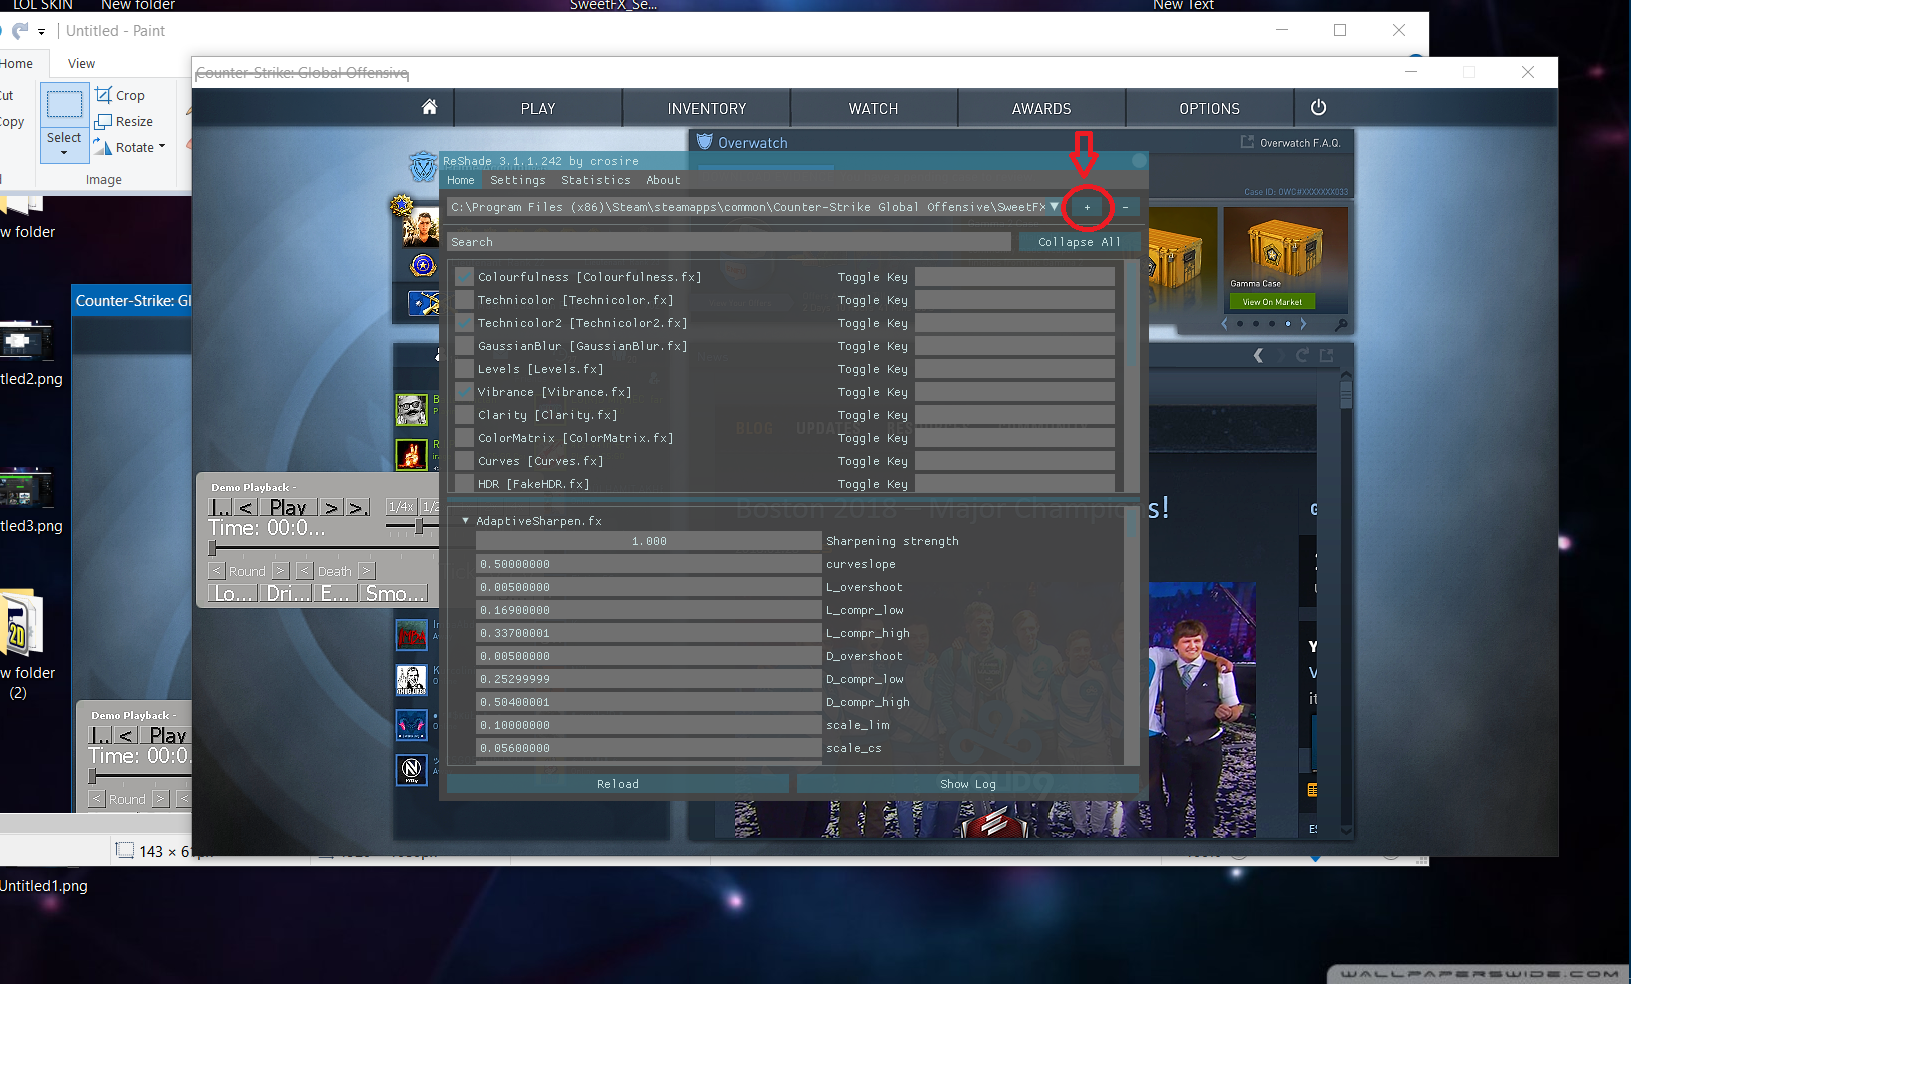Open the INVENTORY menu in CS:GO
1920x1080 pixels.
click(x=706, y=108)
